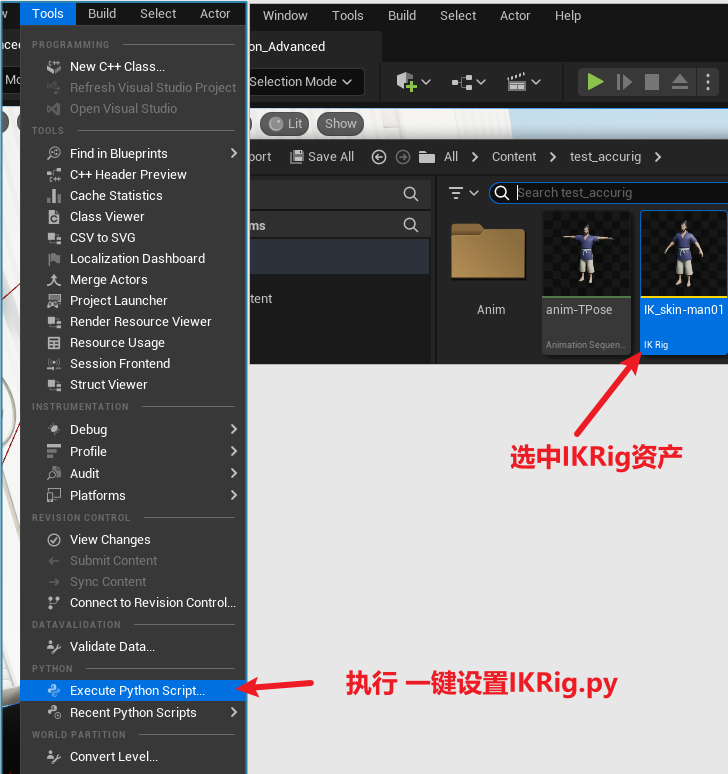
Task: Click Content in the breadcrumb path
Action: coord(514,157)
